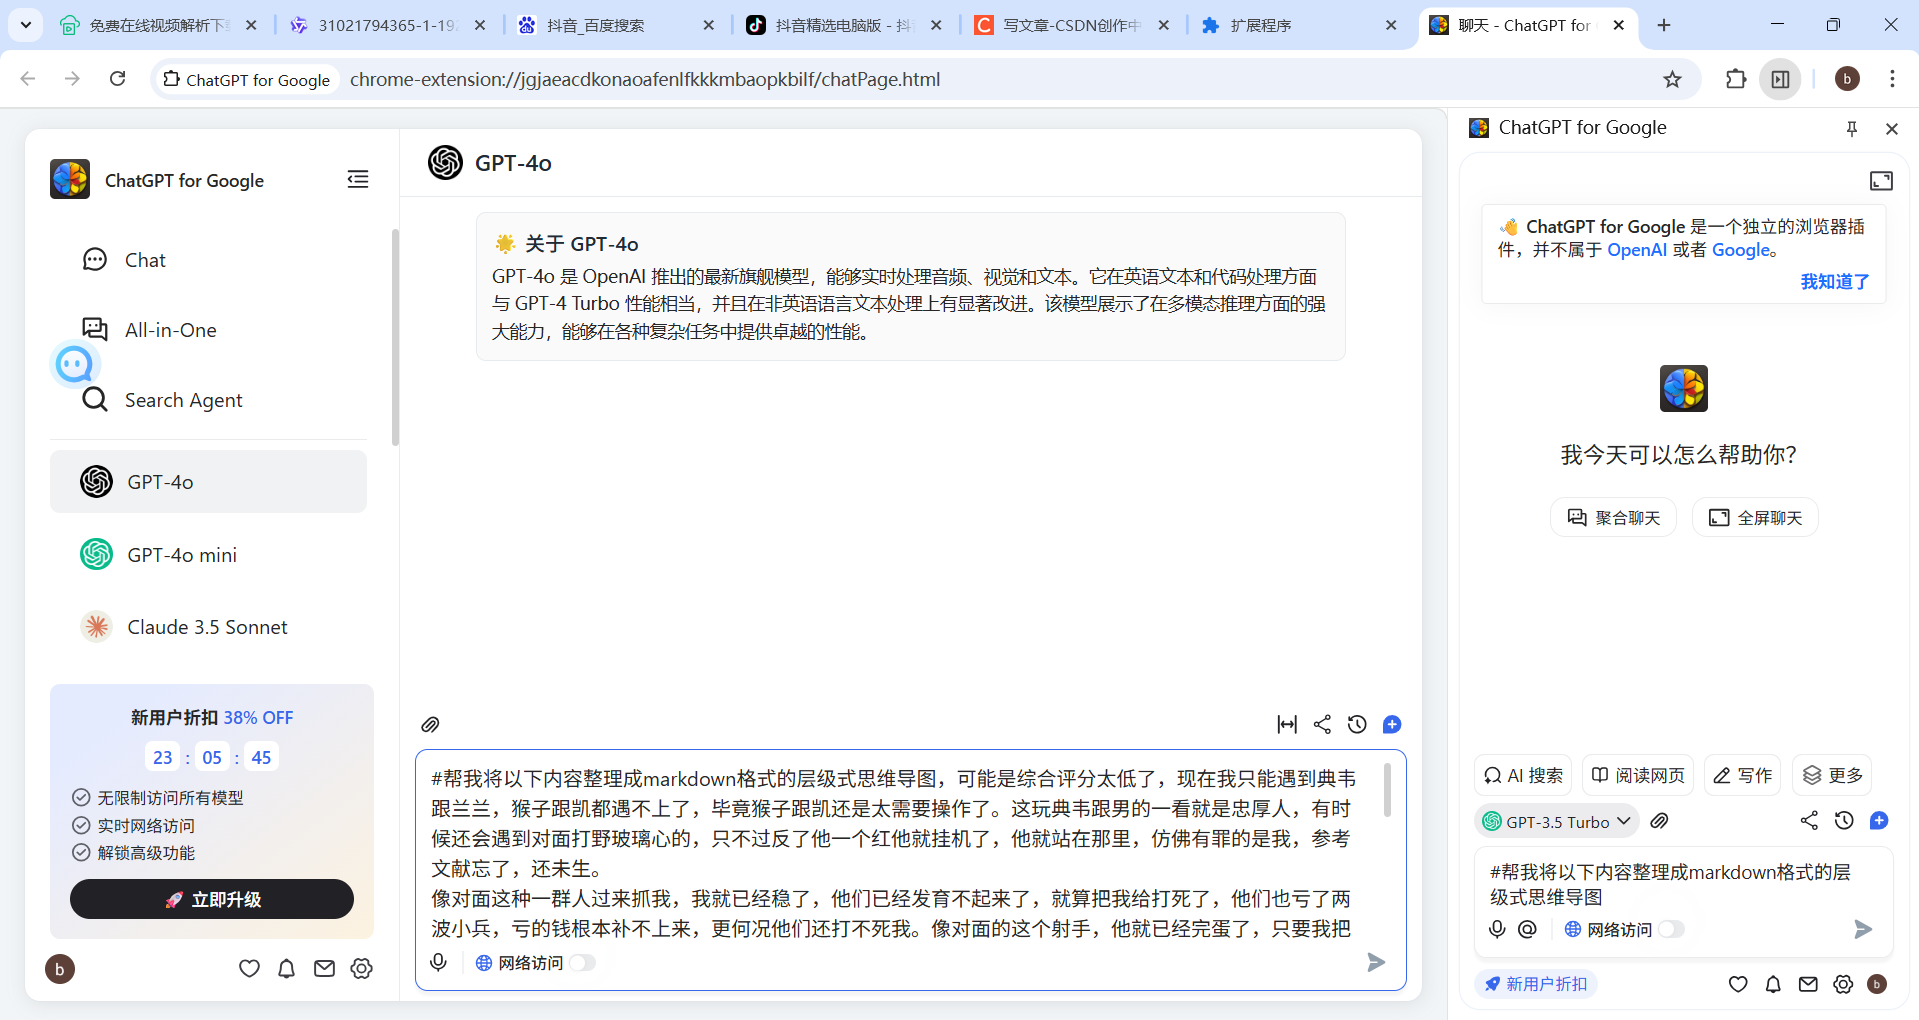This screenshot has width=1919, height=1020.
Task: Switch to 扩展程序 tab
Action: 1300,25
